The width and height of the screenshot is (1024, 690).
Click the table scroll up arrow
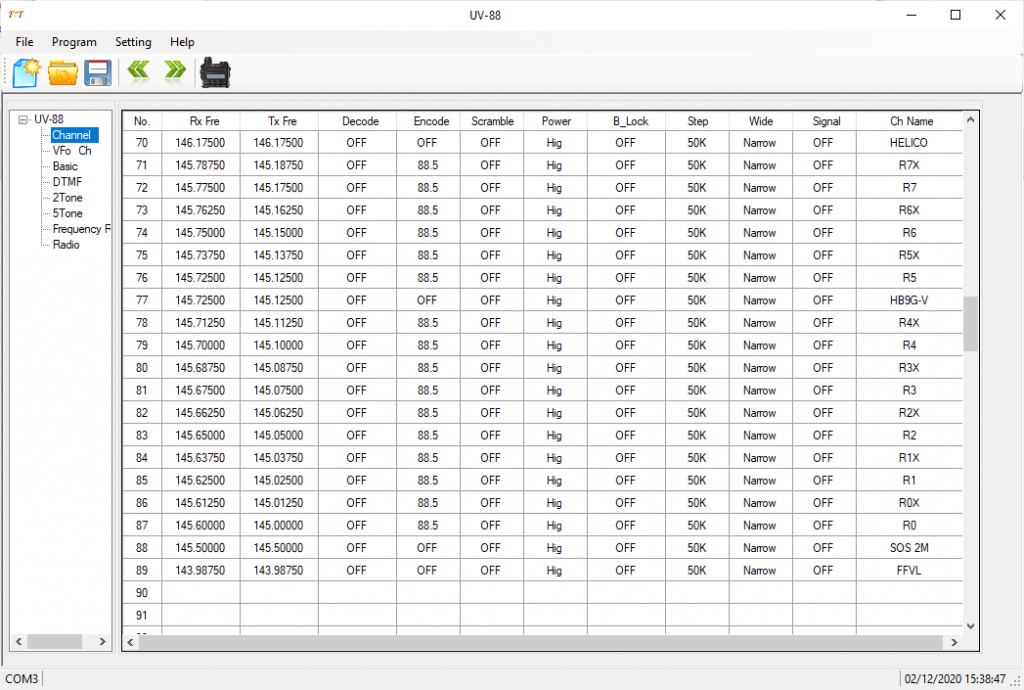pos(970,120)
